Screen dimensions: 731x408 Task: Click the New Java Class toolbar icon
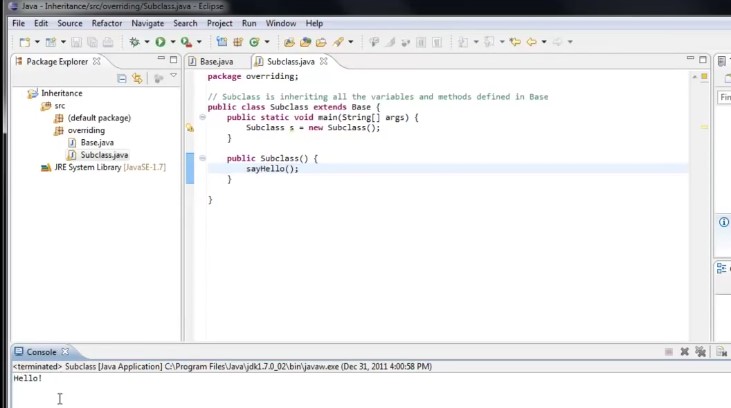pos(253,42)
